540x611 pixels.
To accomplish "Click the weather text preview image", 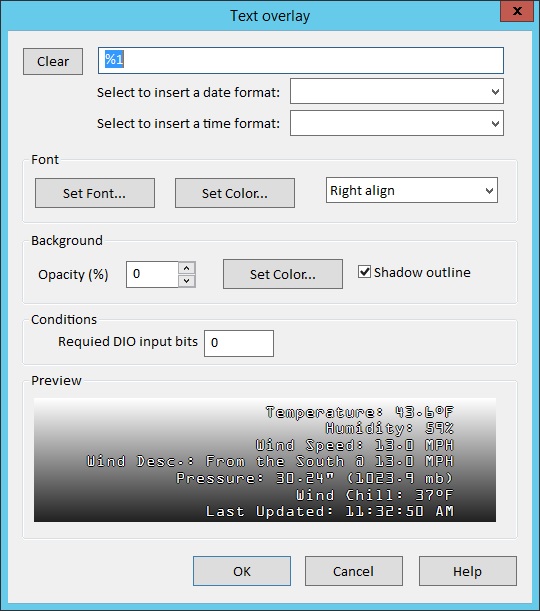I will point(265,460).
